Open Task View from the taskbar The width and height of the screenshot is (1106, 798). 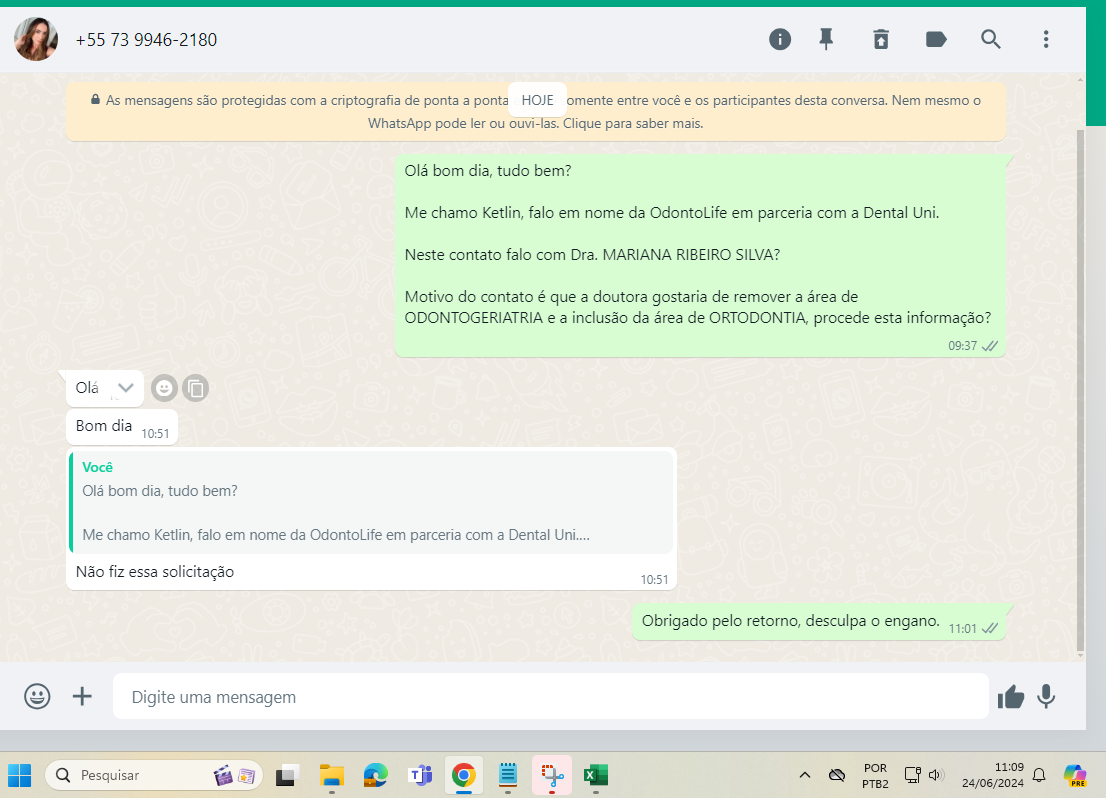pyautogui.click(x=287, y=775)
